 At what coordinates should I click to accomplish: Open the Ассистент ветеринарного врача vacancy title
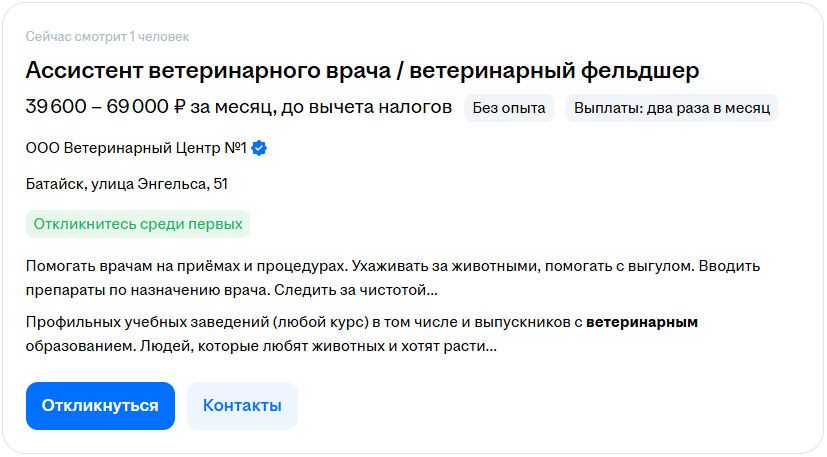(x=362, y=71)
